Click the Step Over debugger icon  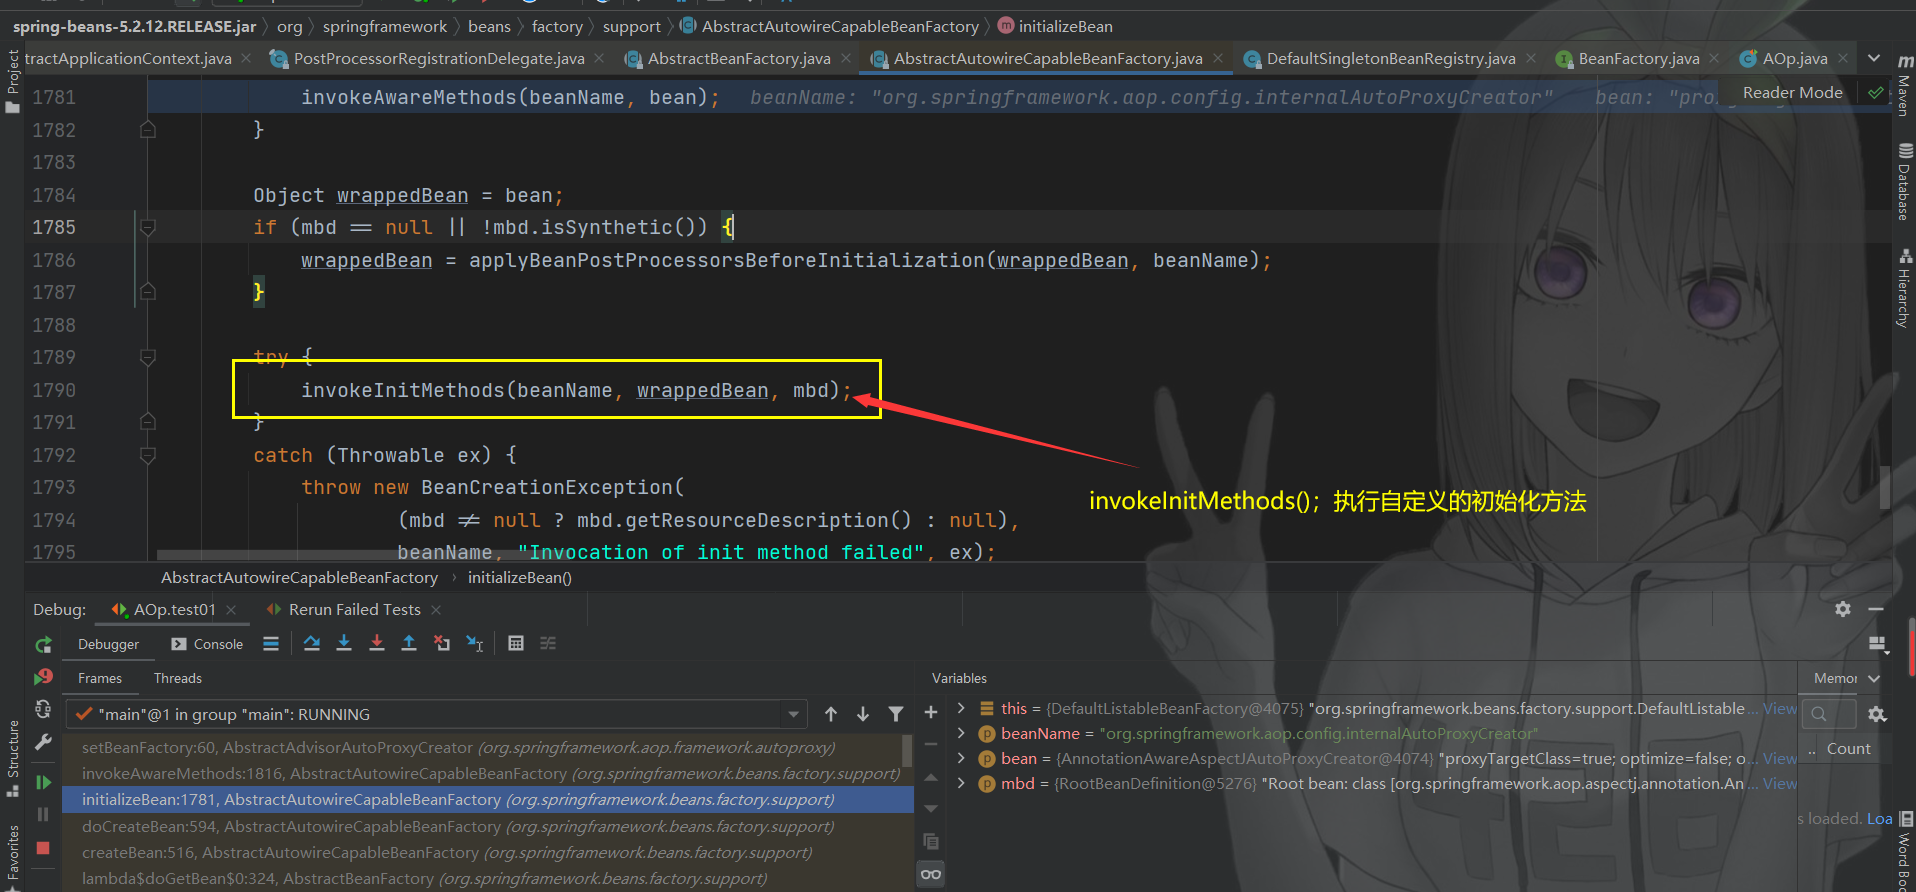pyautogui.click(x=312, y=643)
